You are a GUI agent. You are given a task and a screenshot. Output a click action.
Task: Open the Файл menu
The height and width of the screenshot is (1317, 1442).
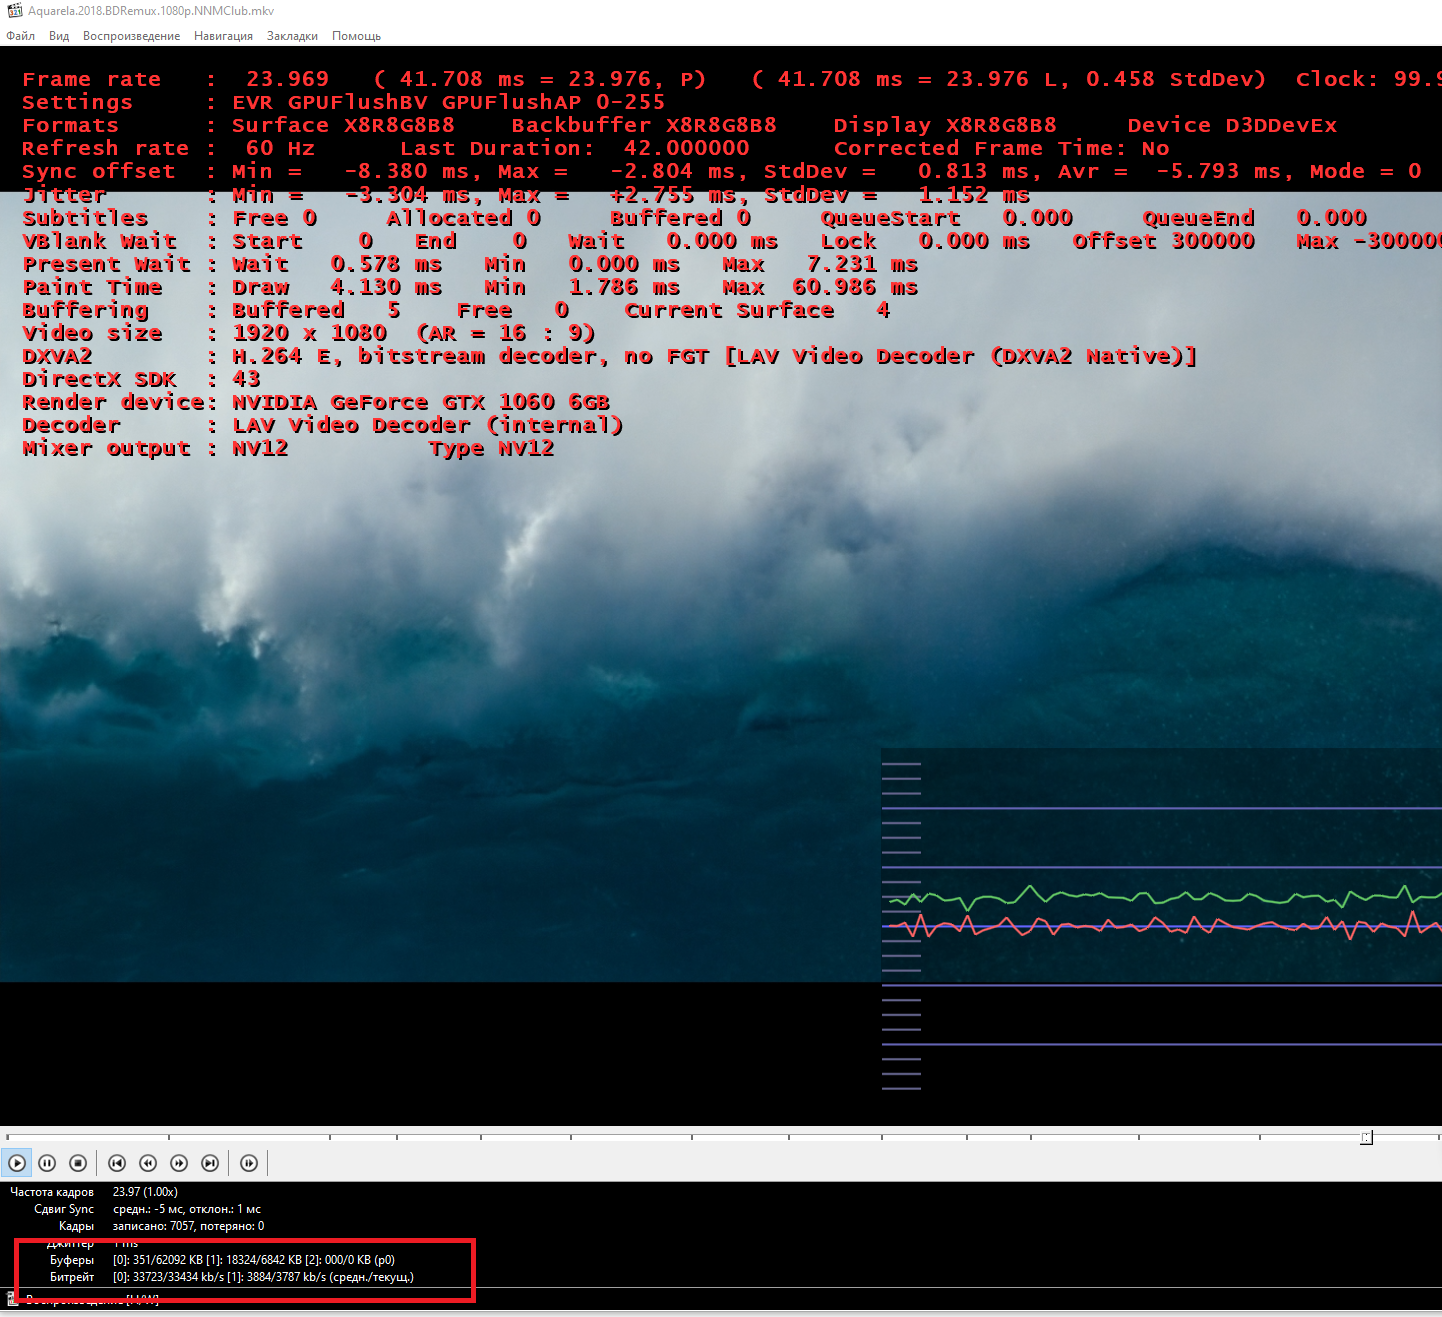click(x=21, y=36)
